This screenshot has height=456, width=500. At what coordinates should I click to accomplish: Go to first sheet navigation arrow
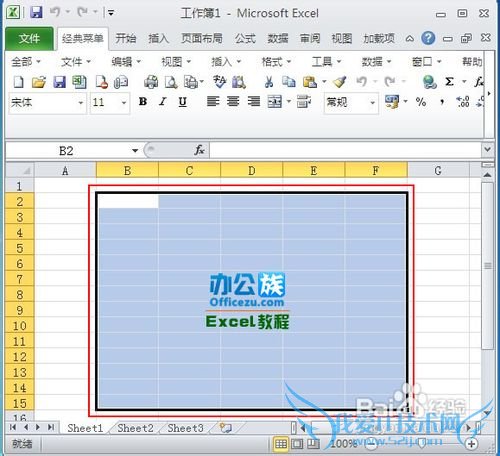click(13, 427)
